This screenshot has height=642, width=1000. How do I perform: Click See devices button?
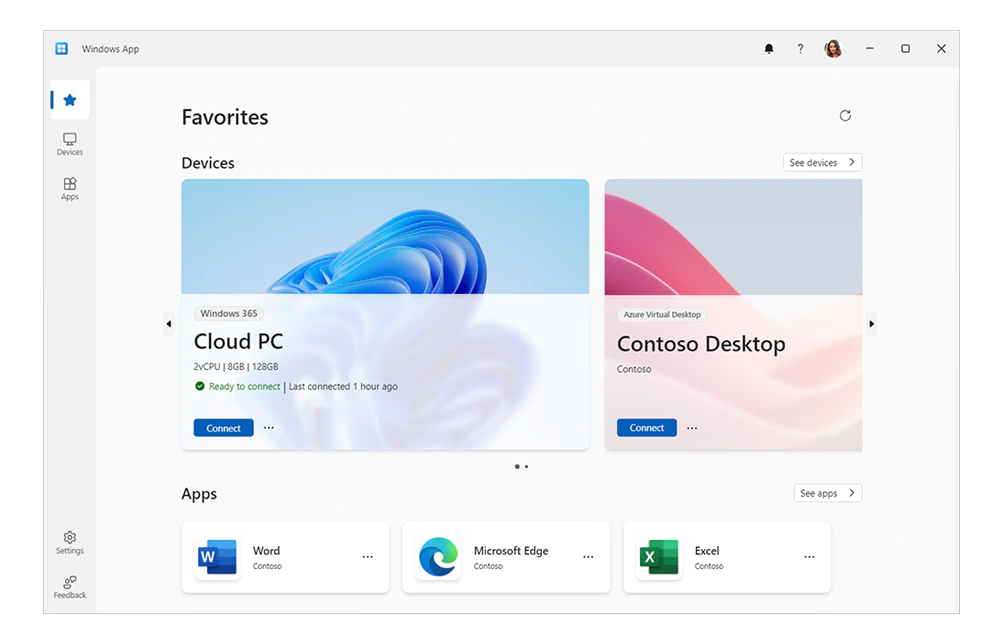point(823,163)
